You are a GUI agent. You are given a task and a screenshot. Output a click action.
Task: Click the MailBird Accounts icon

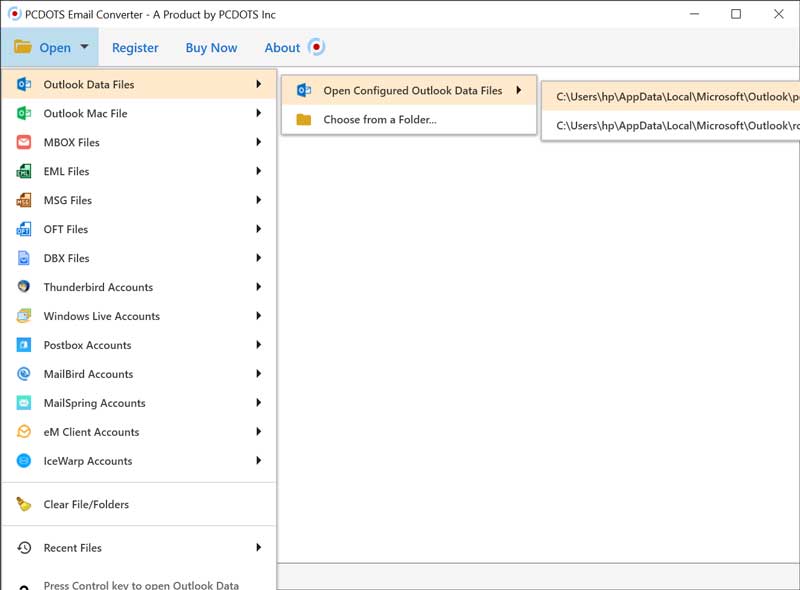[23, 374]
